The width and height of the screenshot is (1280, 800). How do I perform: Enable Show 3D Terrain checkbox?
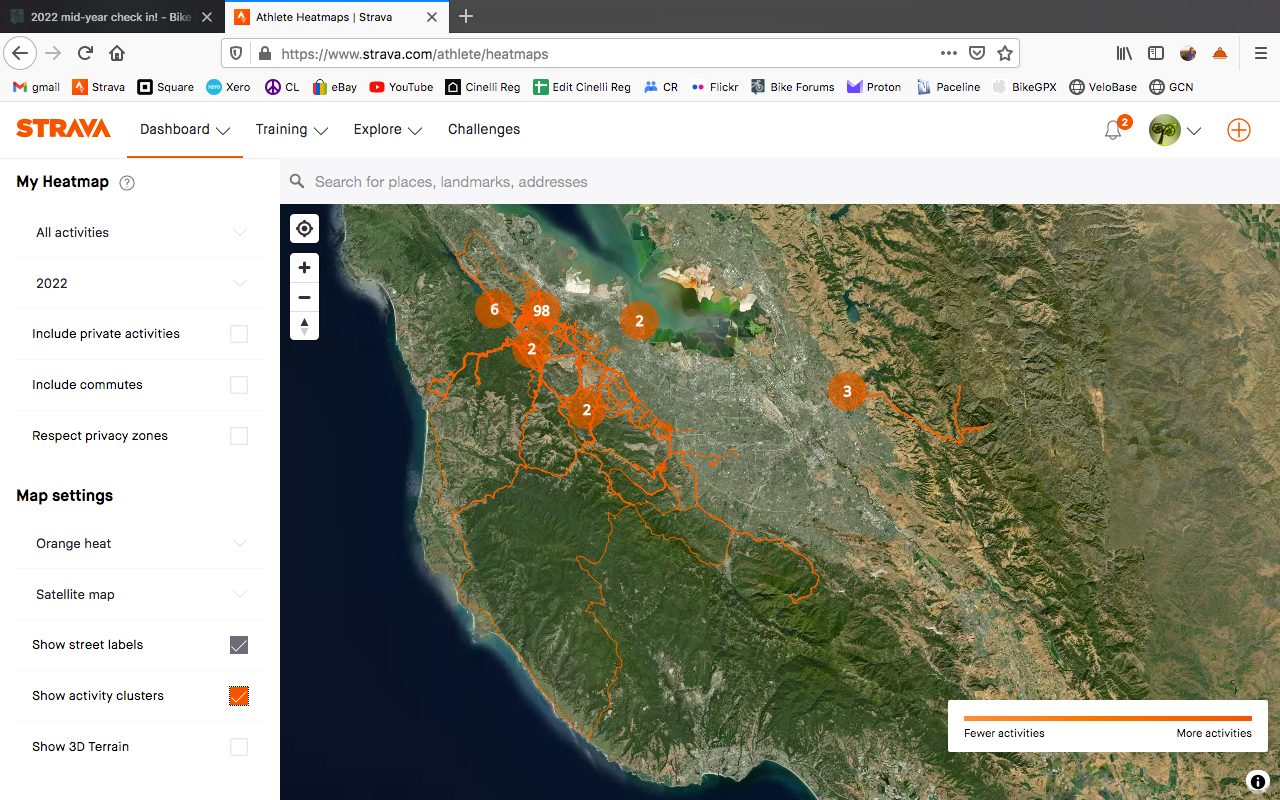point(239,747)
